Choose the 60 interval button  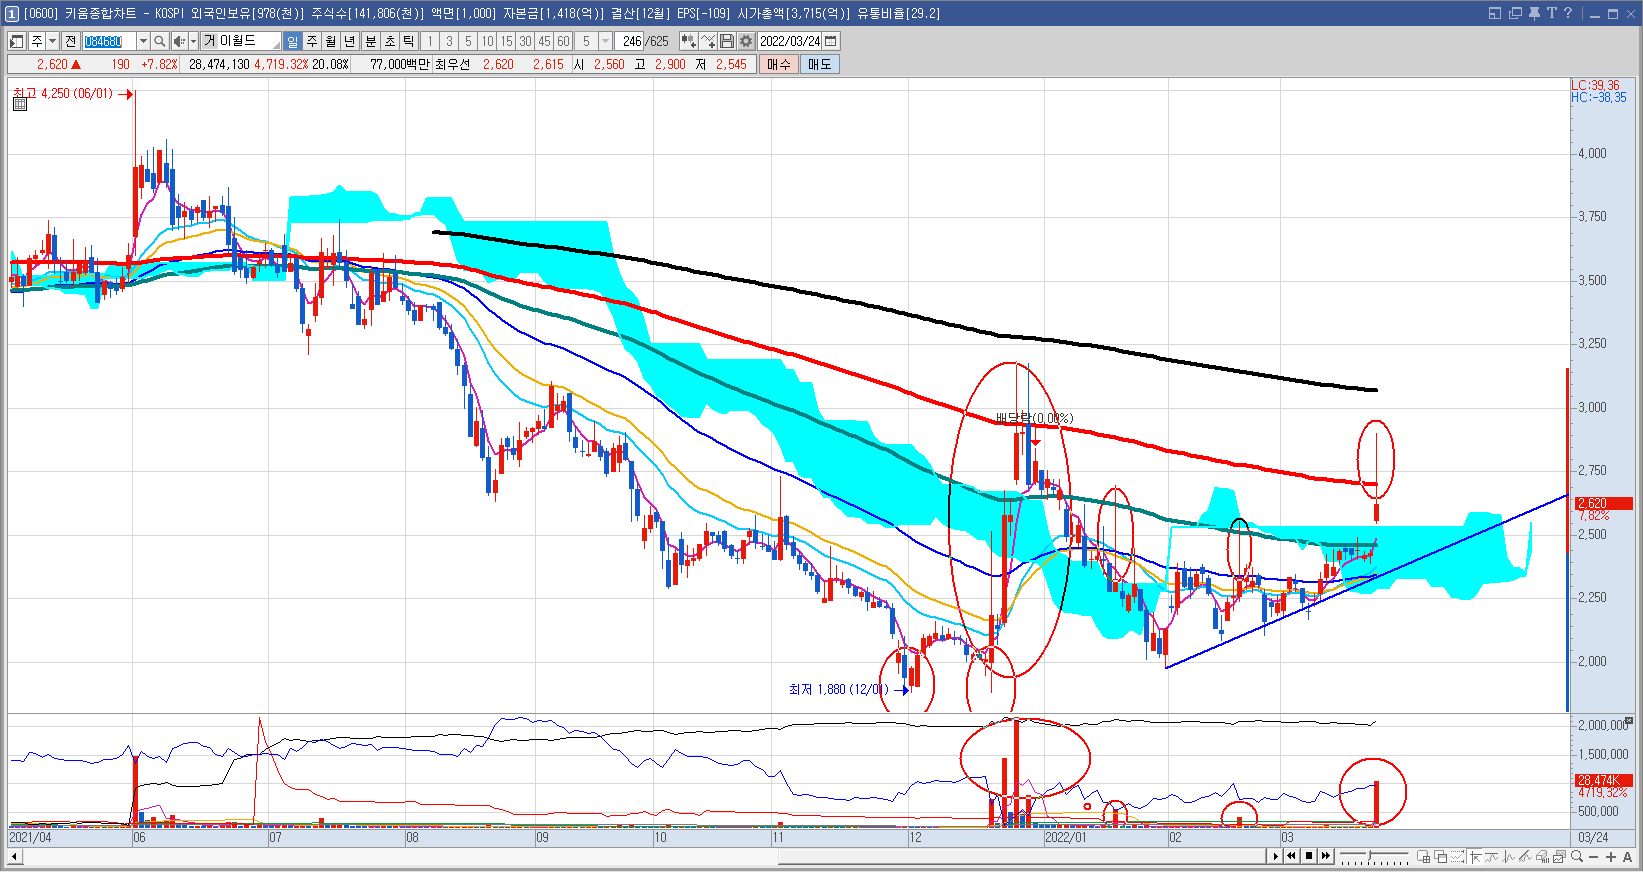coord(563,41)
